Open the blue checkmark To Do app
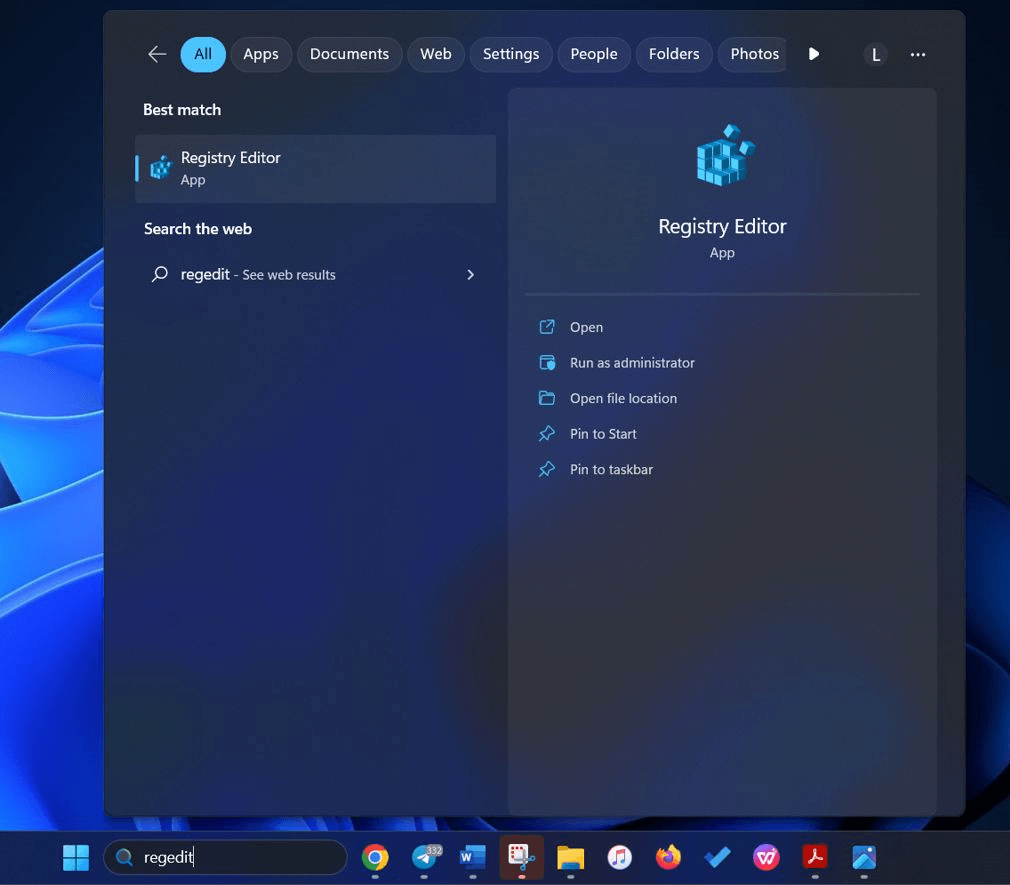Image resolution: width=1010 pixels, height=885 pixels. pos(718,857)
